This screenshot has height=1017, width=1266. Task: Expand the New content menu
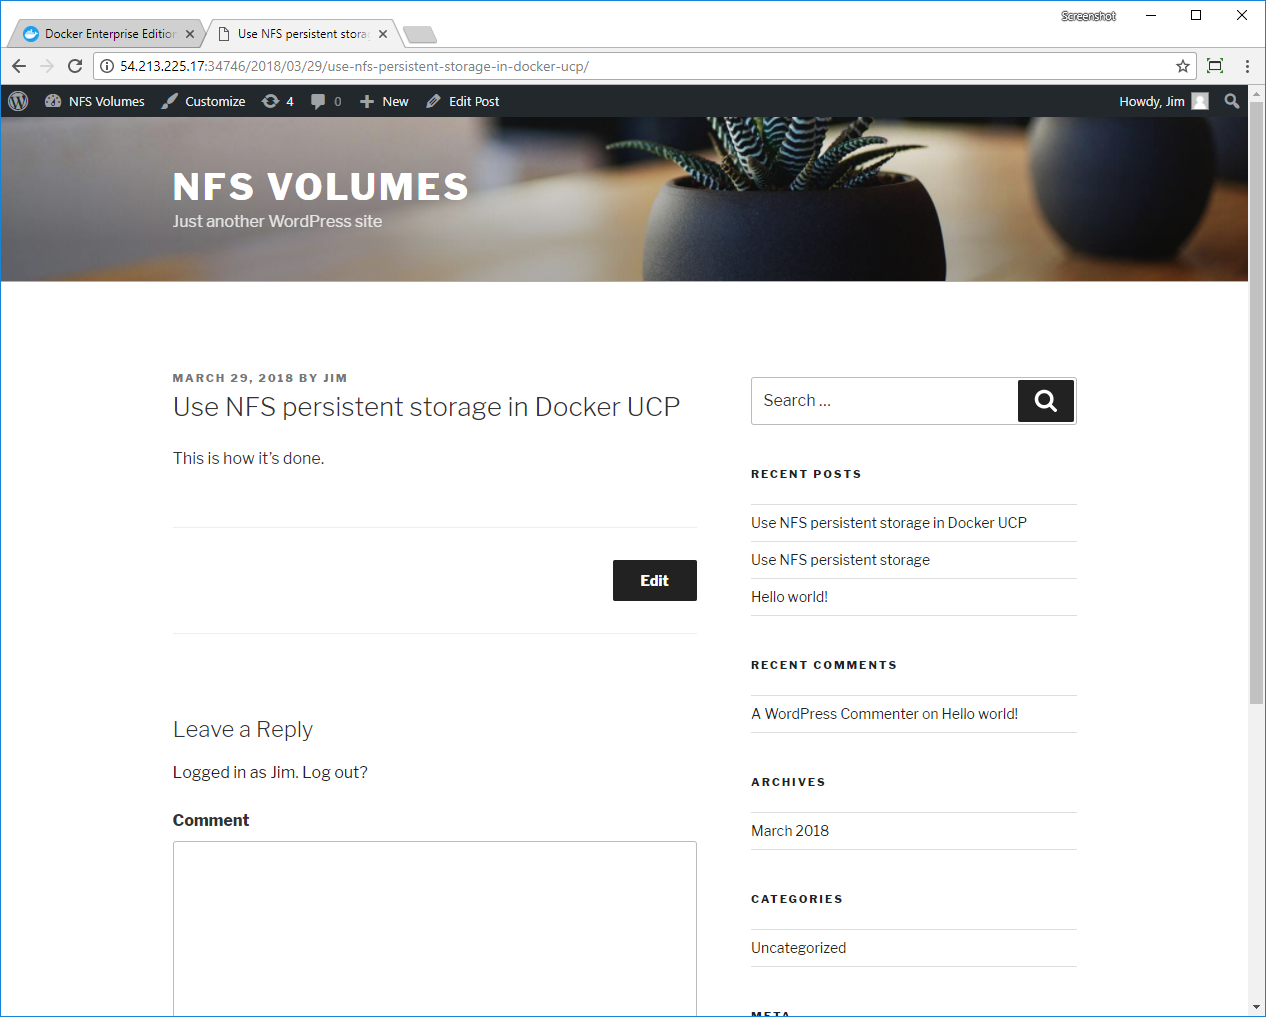[x=384, y=101]
